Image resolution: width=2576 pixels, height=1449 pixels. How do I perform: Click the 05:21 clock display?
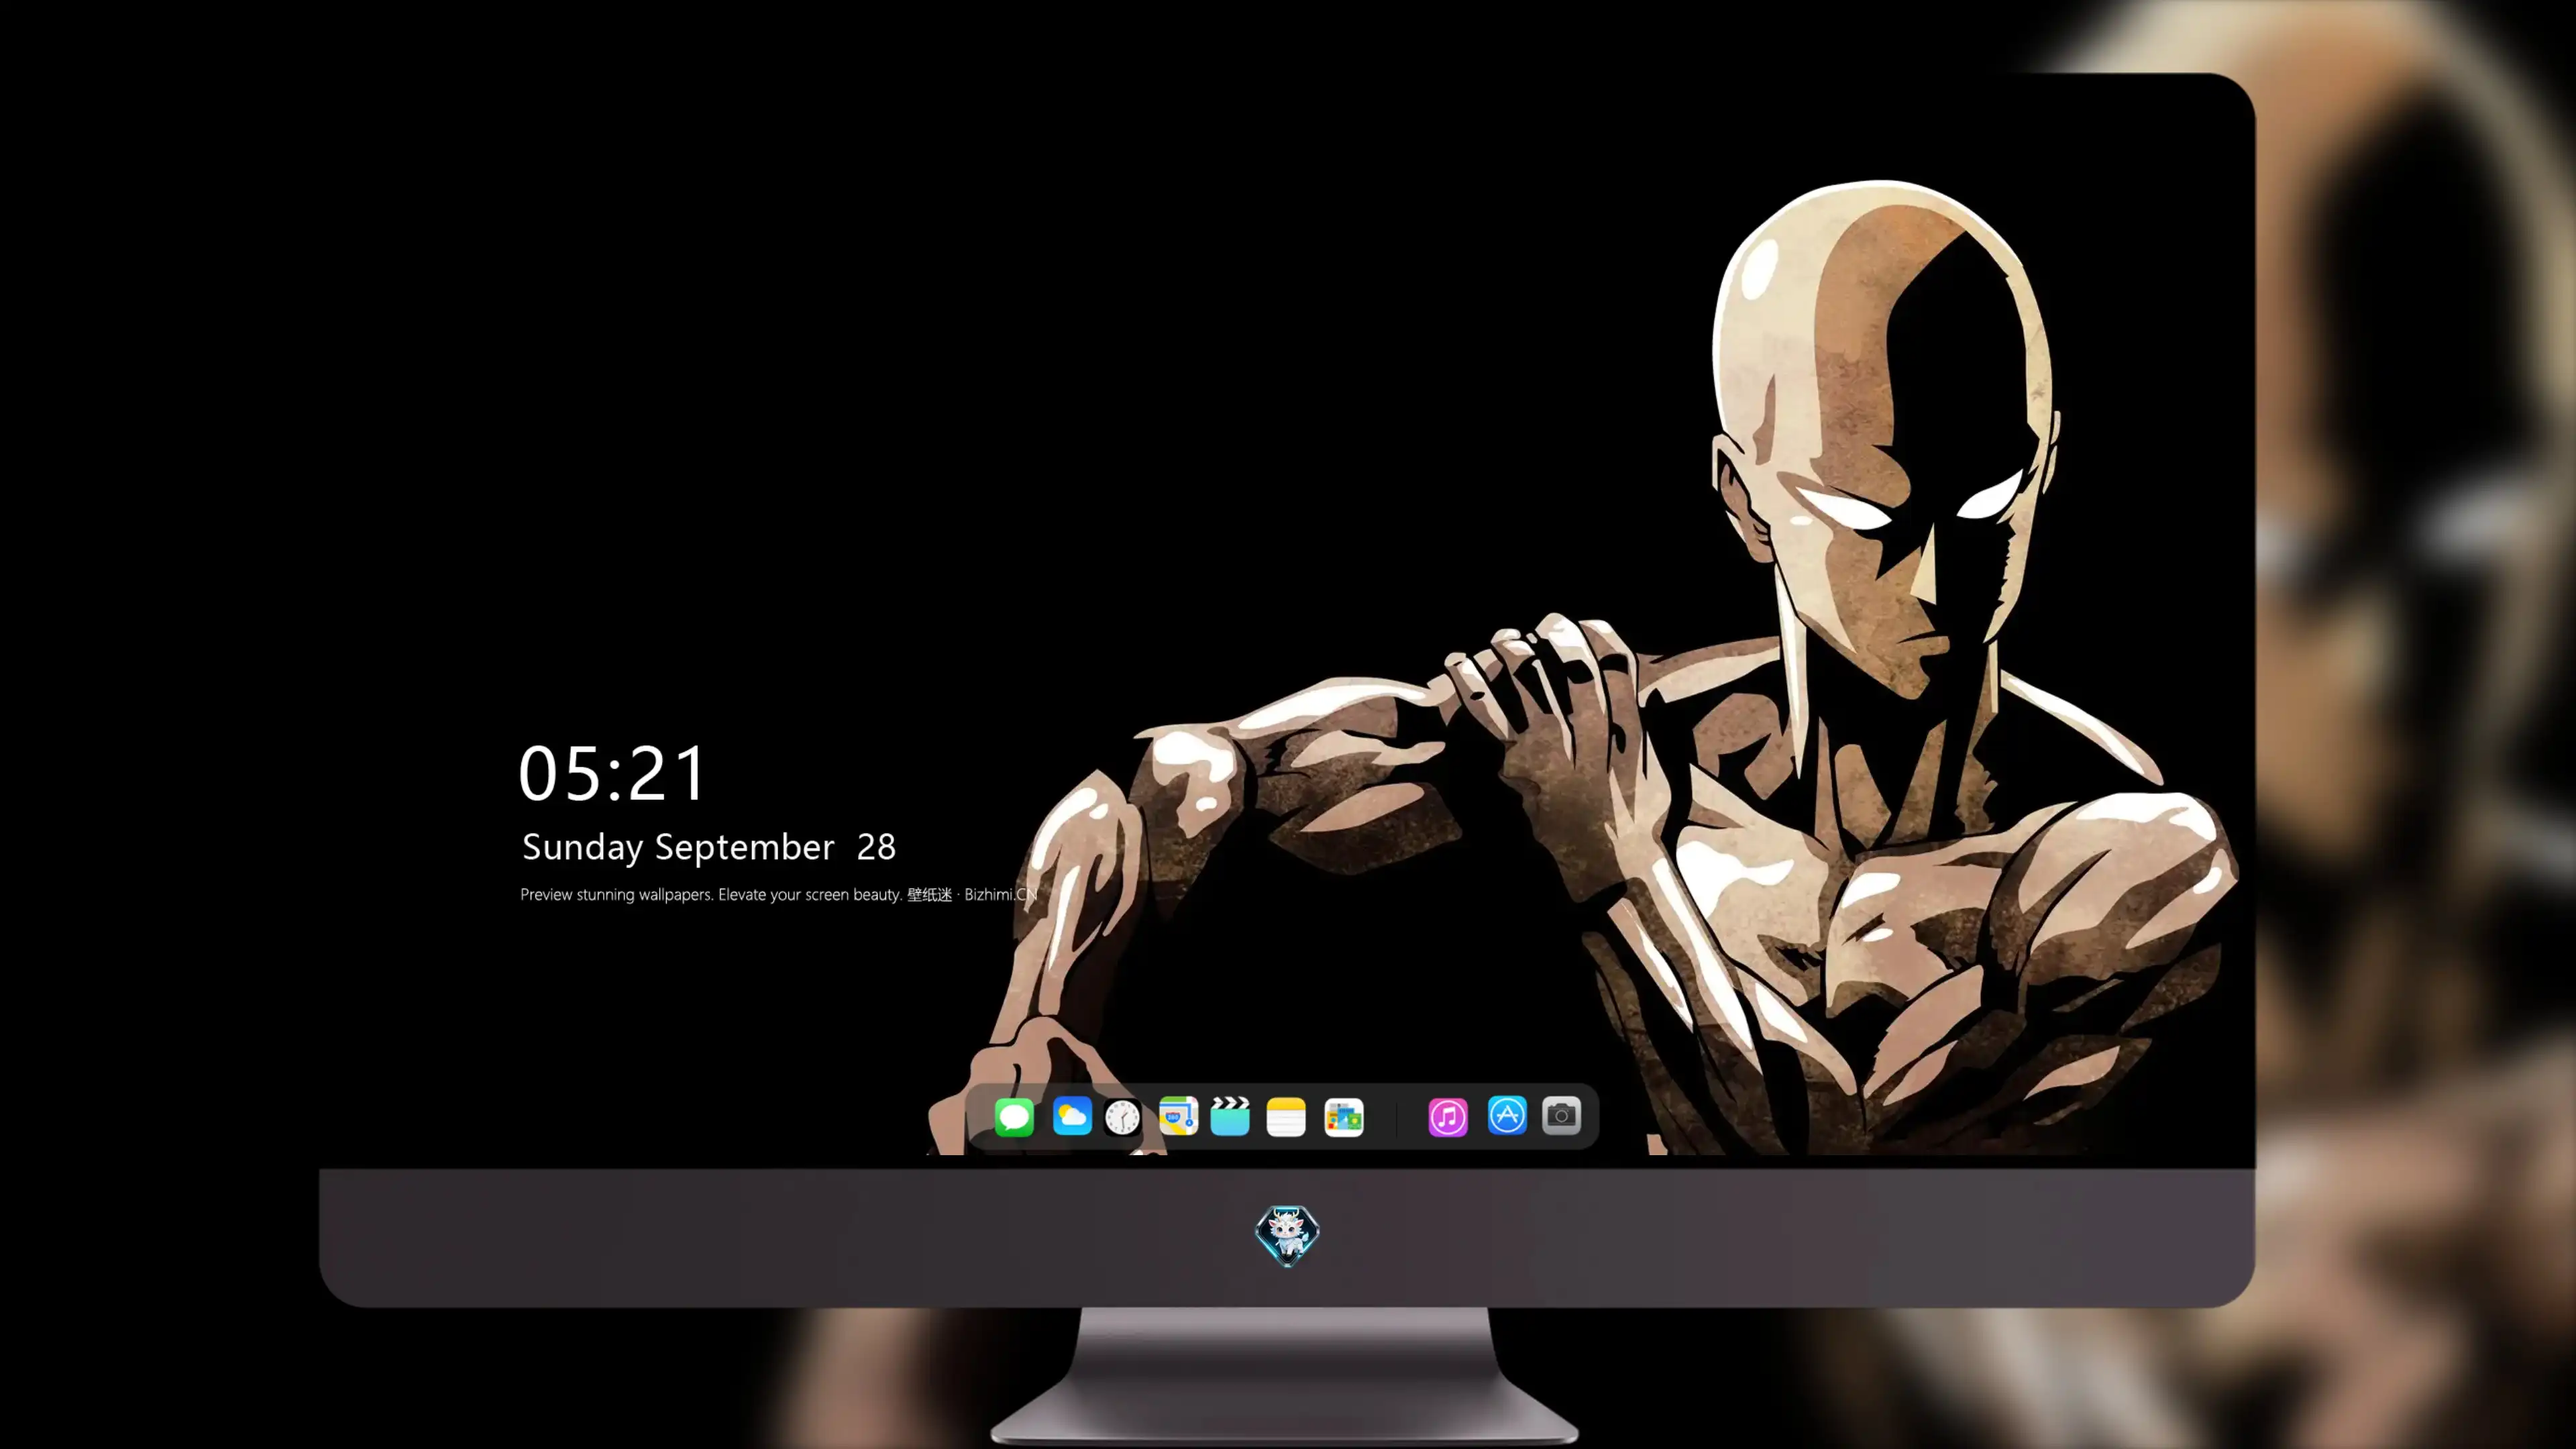pyautogui.click(x=612, y=774)
